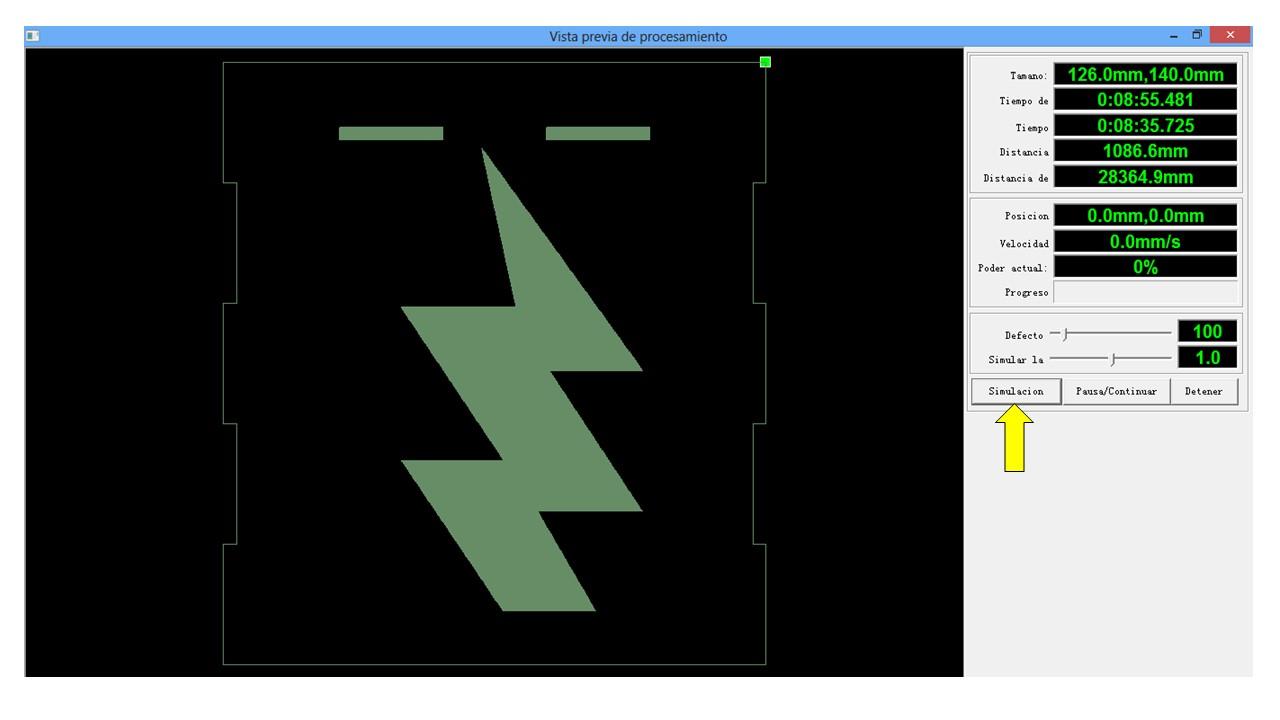The height and width of the screenshot is (720, 1280).
Task: Click the Simular la value field showing 1.0
Action: tap(1208, 358)
